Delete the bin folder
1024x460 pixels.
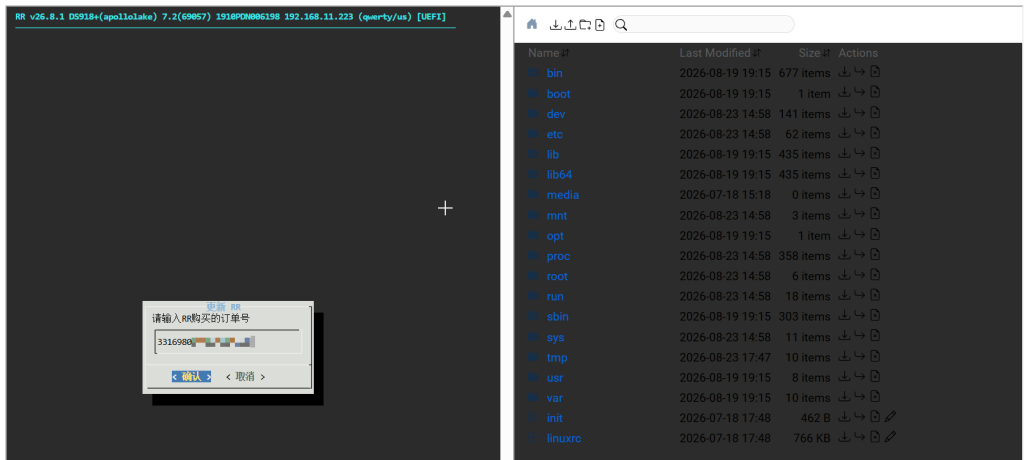[x=875, y=72]
